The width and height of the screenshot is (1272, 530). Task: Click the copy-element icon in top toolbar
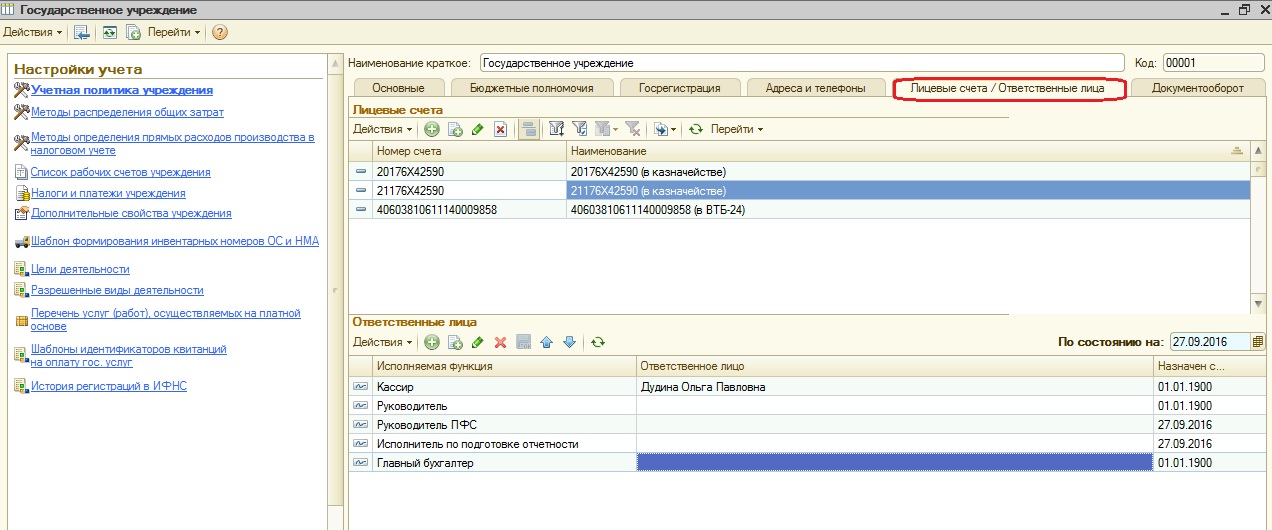coord(133,32)
